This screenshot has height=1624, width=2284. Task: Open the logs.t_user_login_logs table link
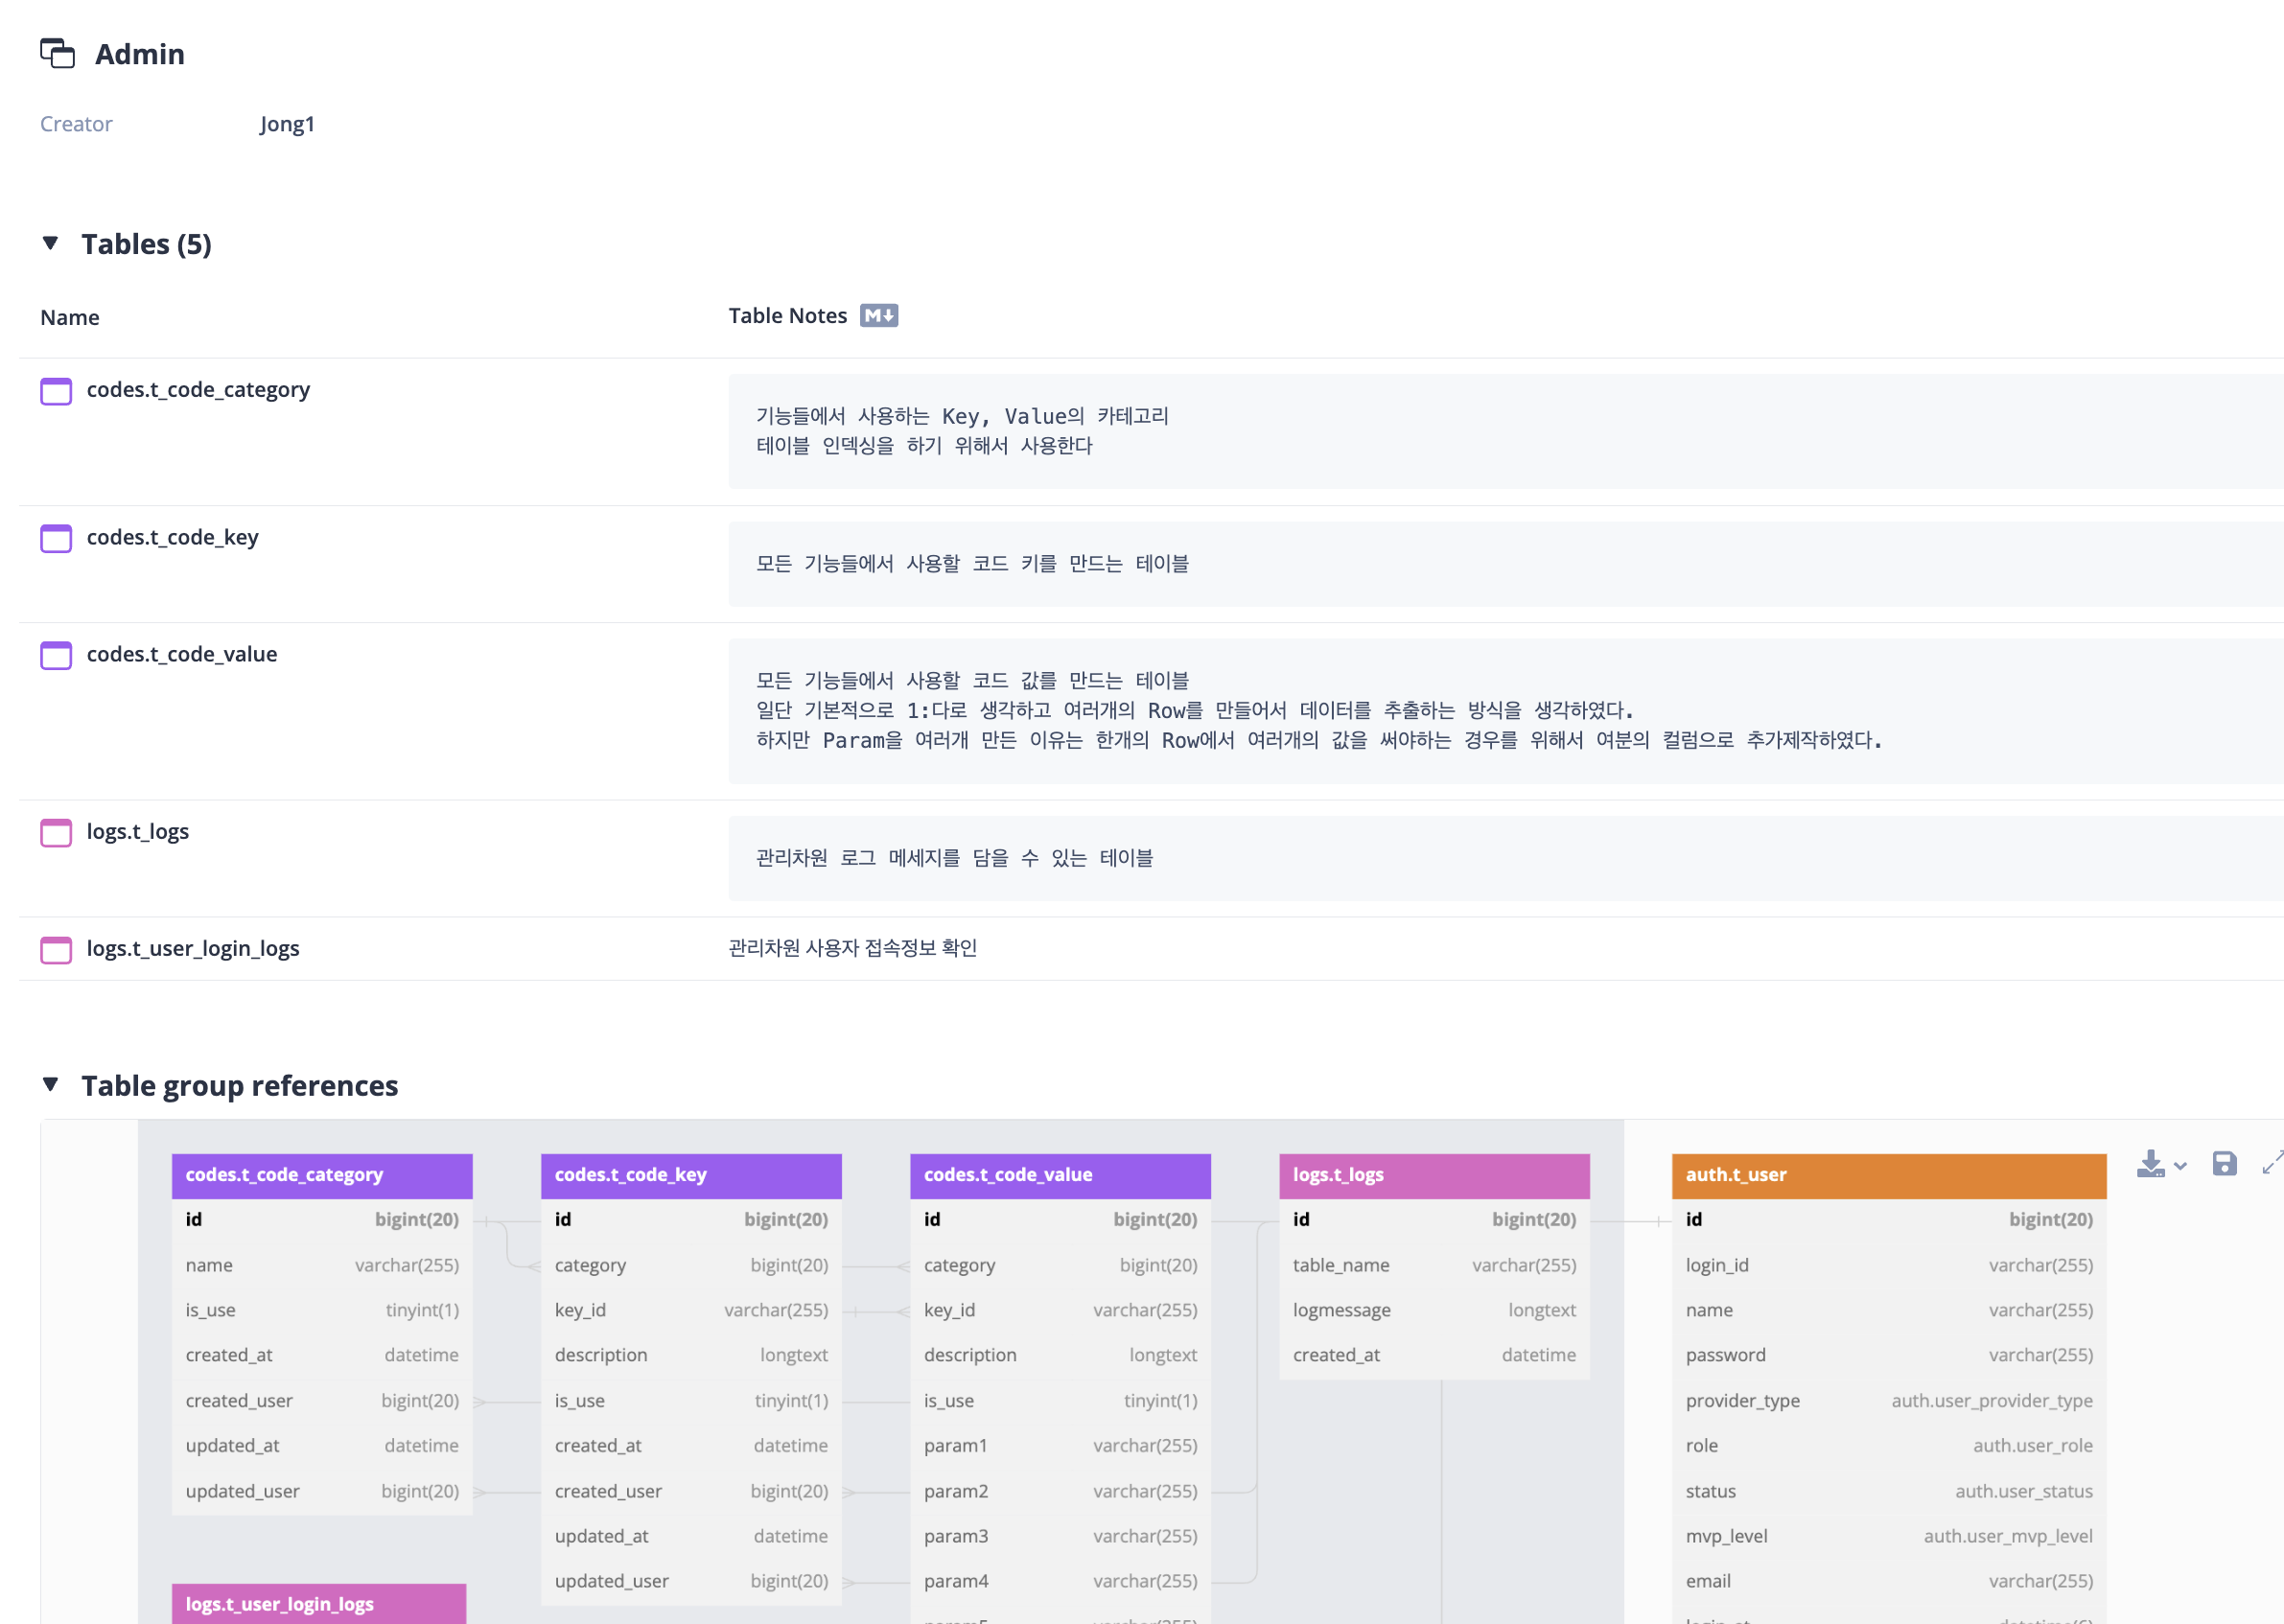193,948
